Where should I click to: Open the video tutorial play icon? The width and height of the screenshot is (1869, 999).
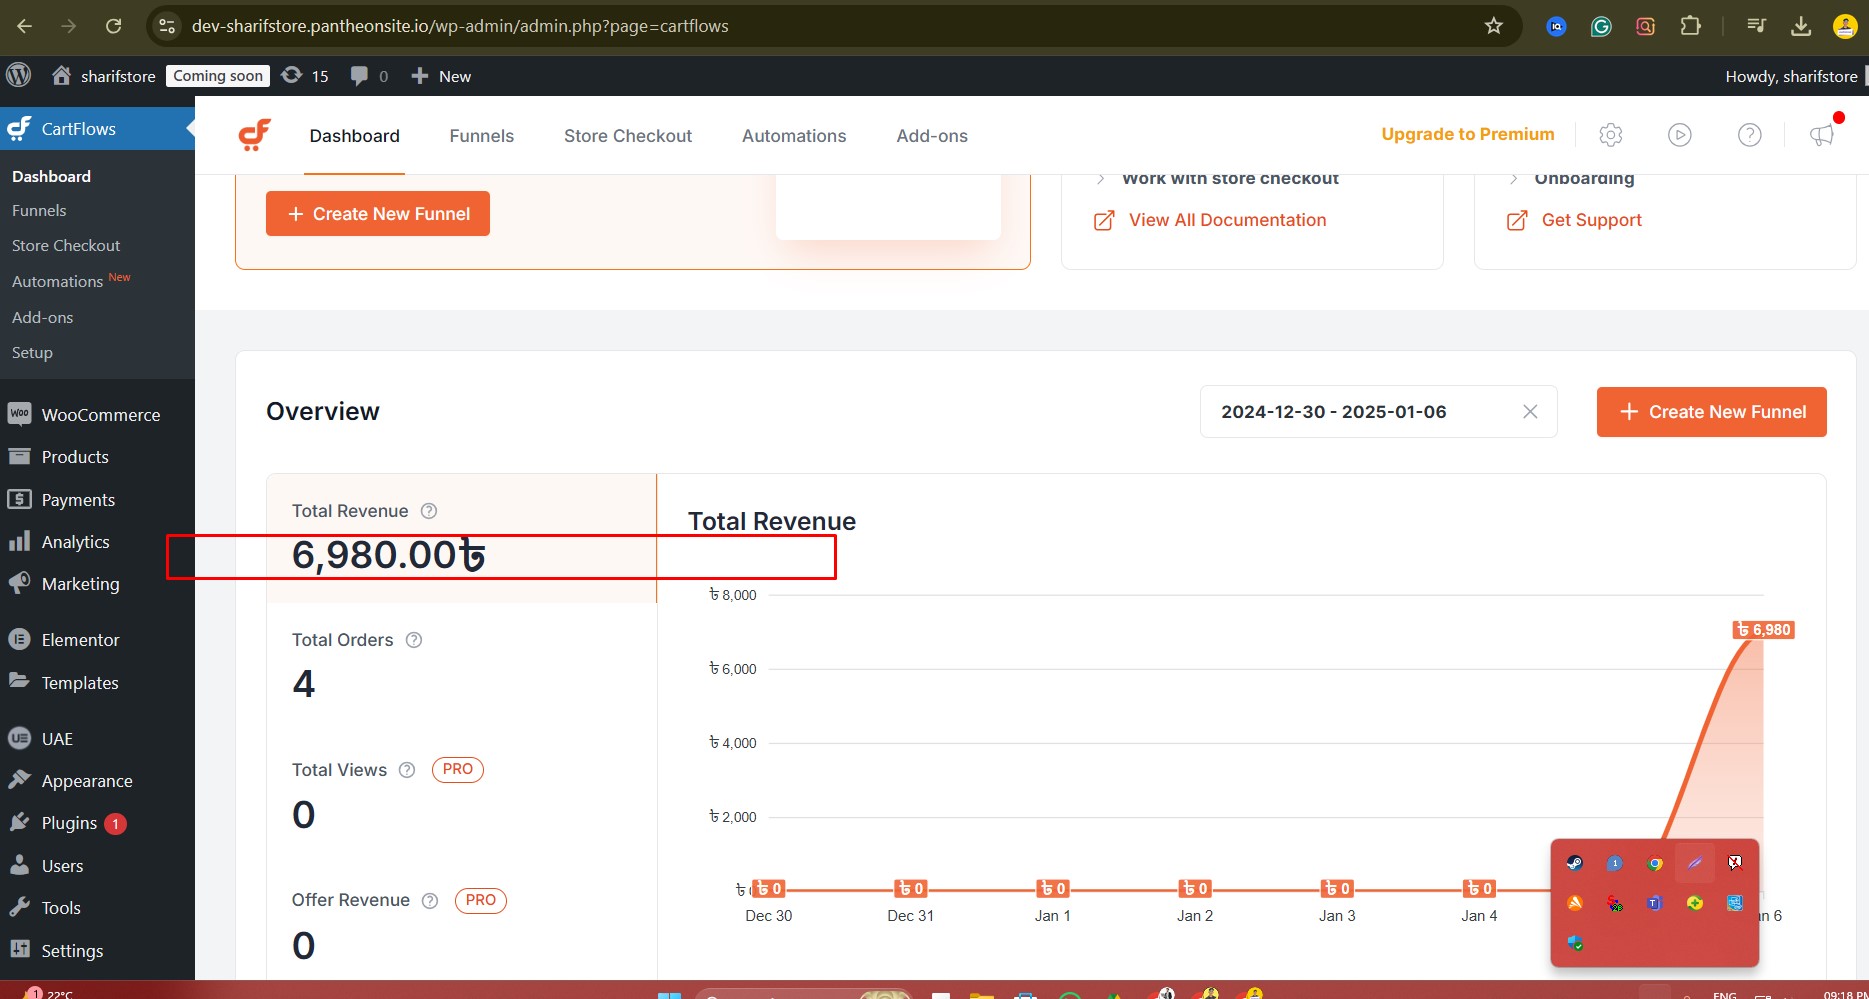(x=1680, y=135)
